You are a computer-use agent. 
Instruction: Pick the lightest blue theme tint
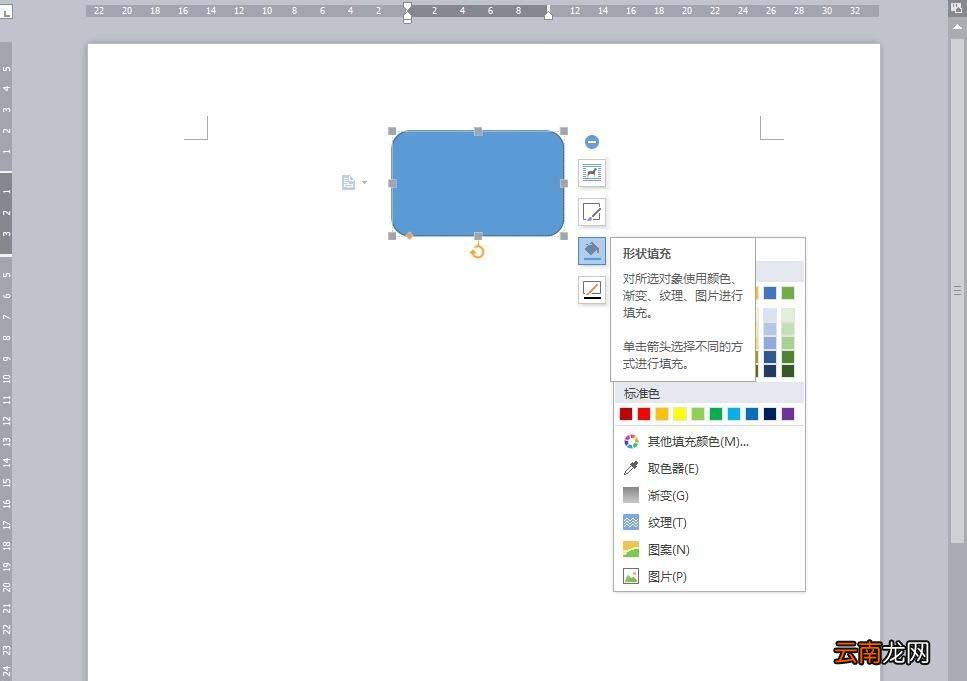click(x=770, y=315)
